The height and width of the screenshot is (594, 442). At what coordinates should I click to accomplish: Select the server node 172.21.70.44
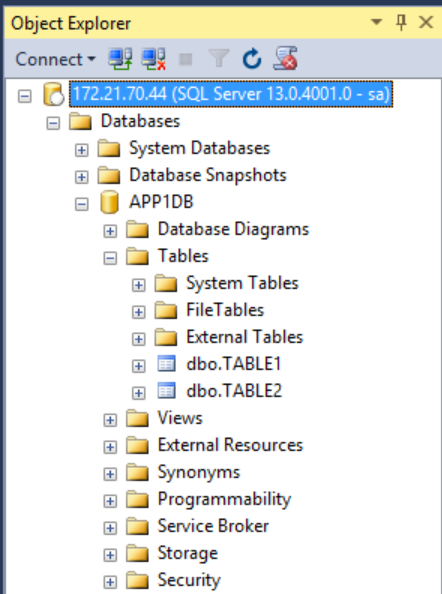(231, 94)
